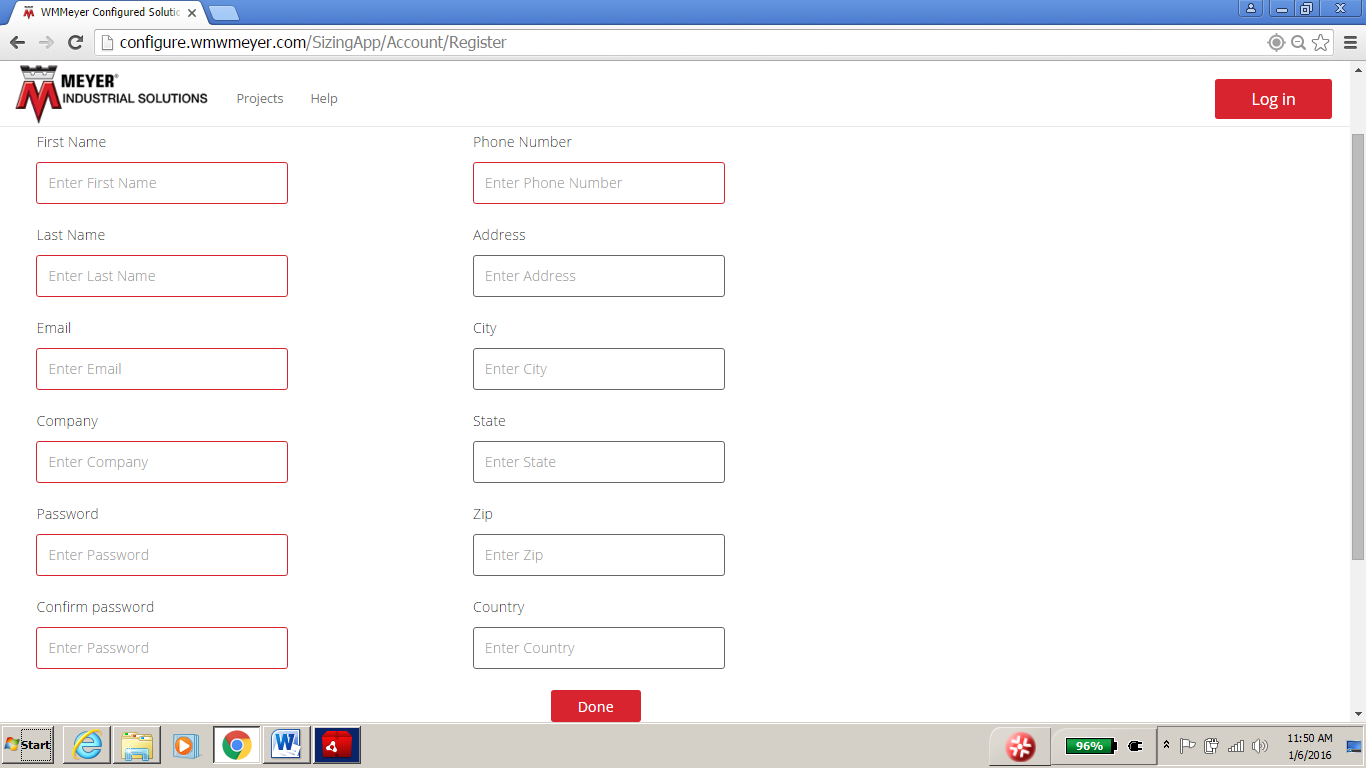Open the Chrome menu hamburger icon
This screenshot has width=1366, height=768.
[x=1350, y=42]
